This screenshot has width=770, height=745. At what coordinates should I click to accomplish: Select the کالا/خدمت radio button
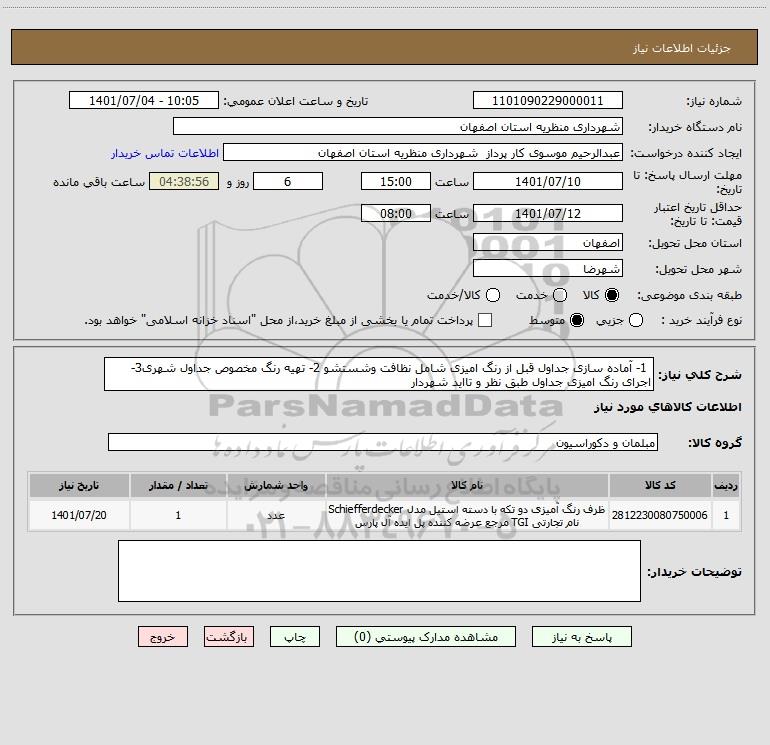[493, 295]
